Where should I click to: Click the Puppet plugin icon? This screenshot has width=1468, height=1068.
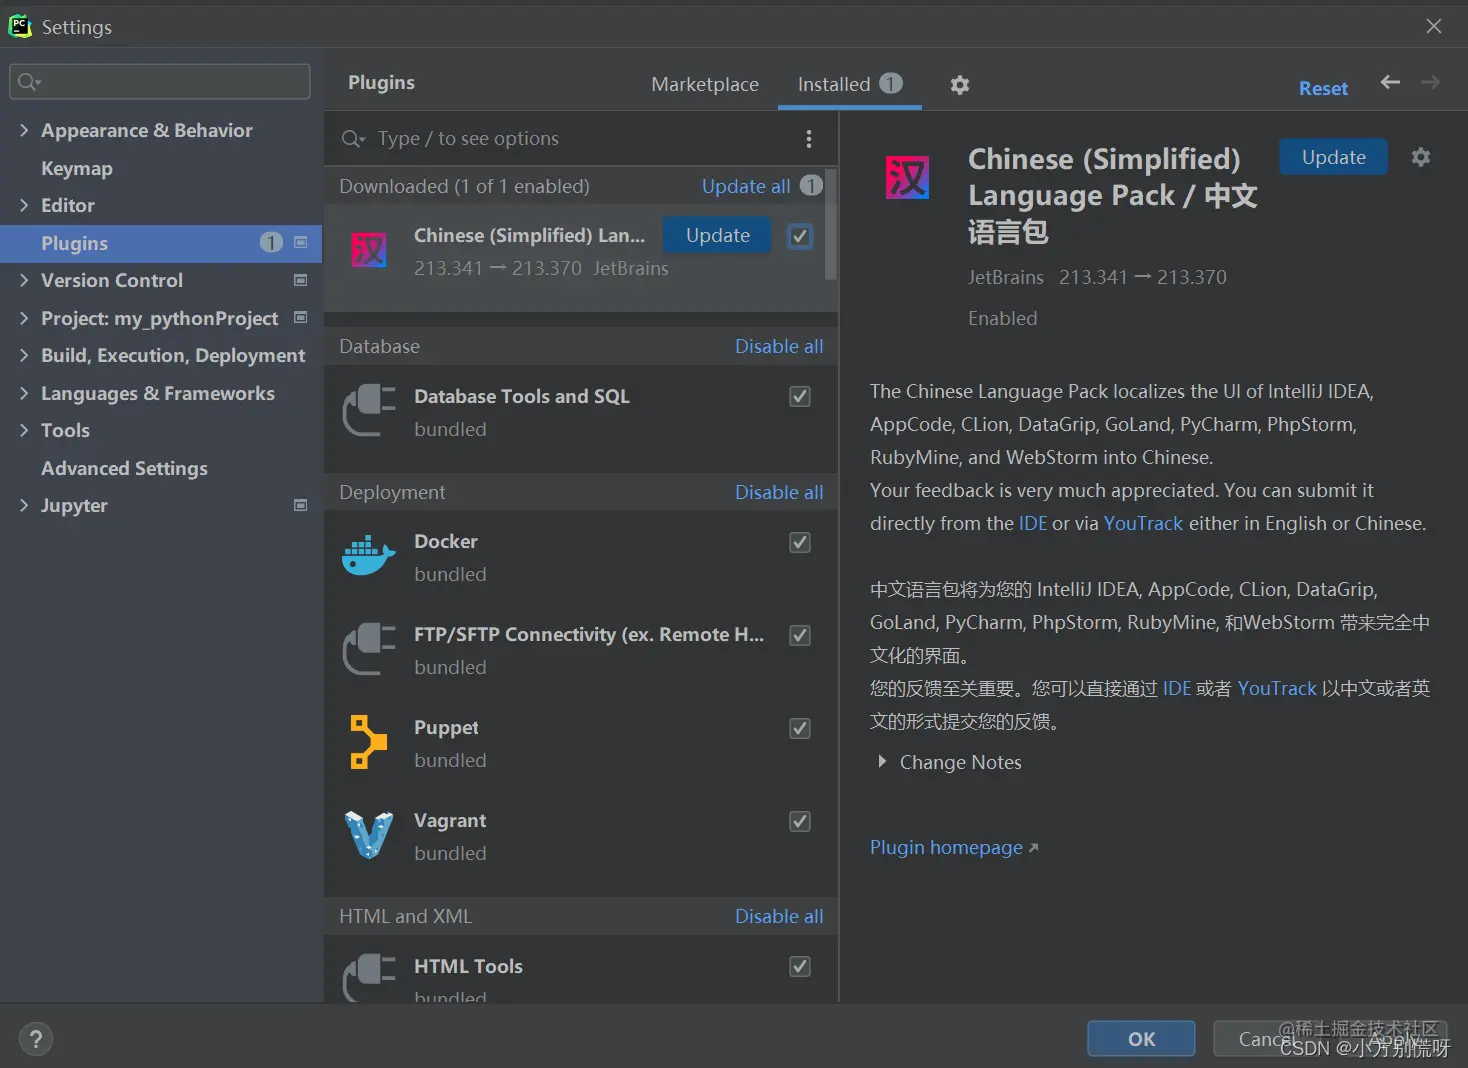pos(369,742)
